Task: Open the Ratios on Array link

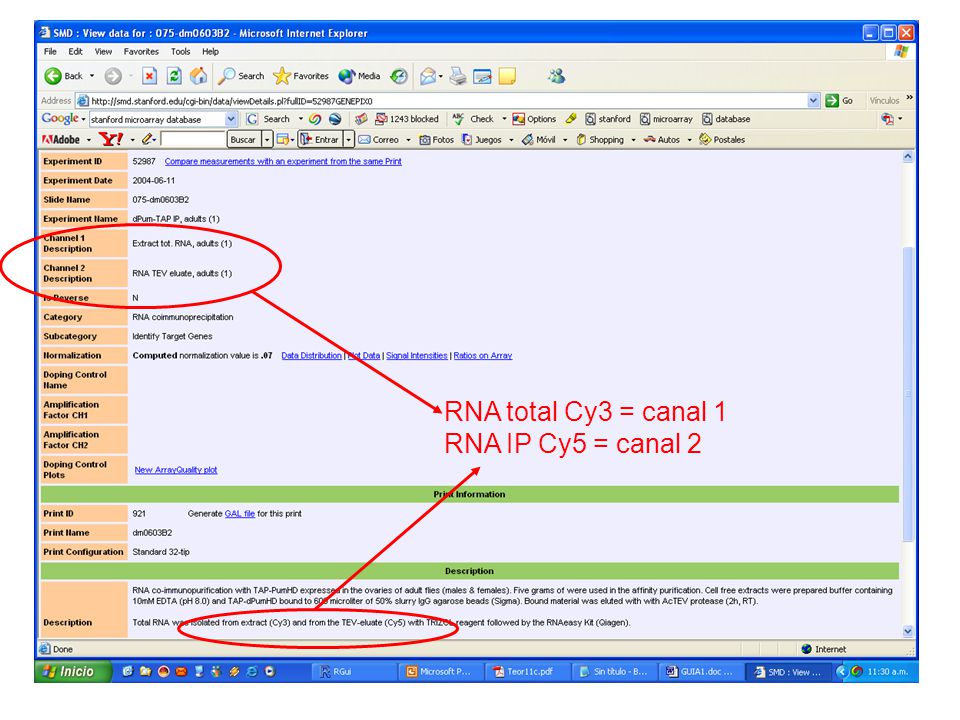Action: click(x=482, y=356)
